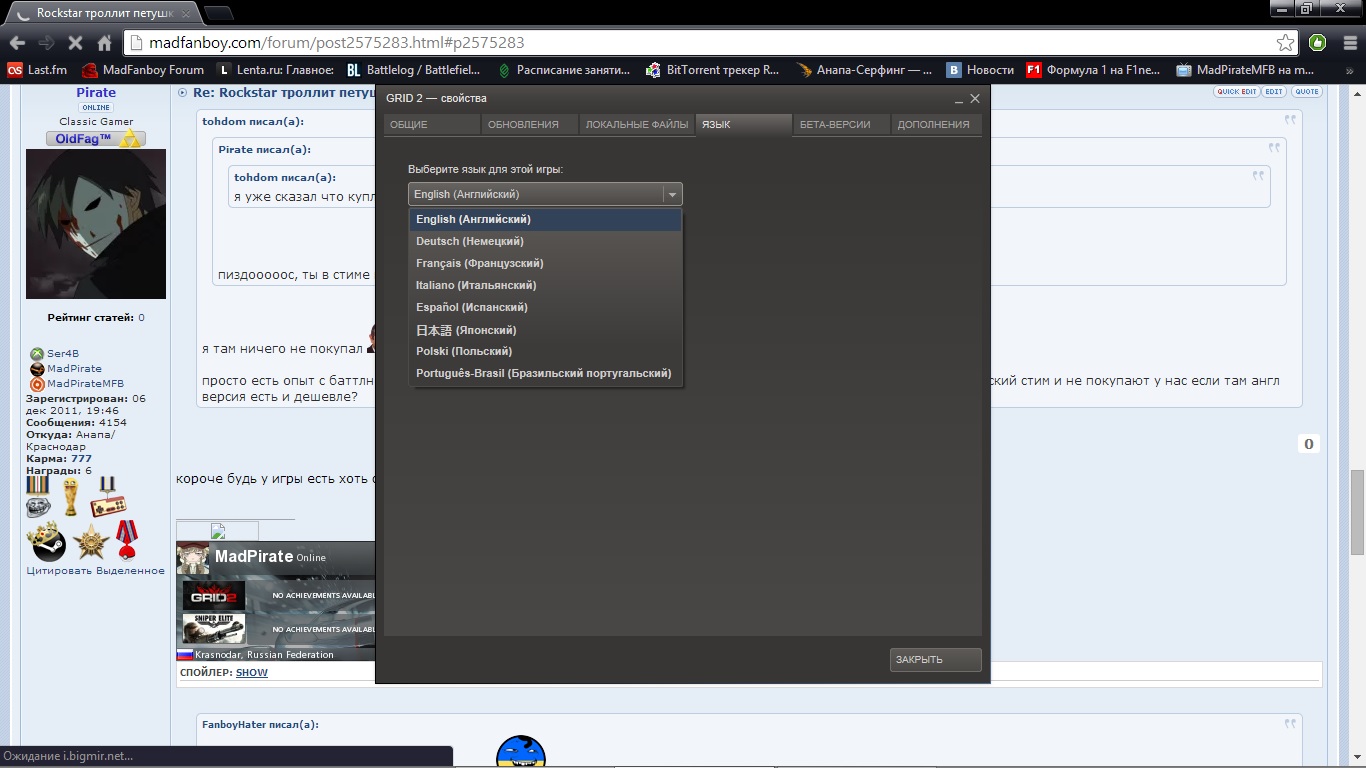Select Deutsch from the language list
Screen dimensions: 1366x768
click(x=470, y=241)
